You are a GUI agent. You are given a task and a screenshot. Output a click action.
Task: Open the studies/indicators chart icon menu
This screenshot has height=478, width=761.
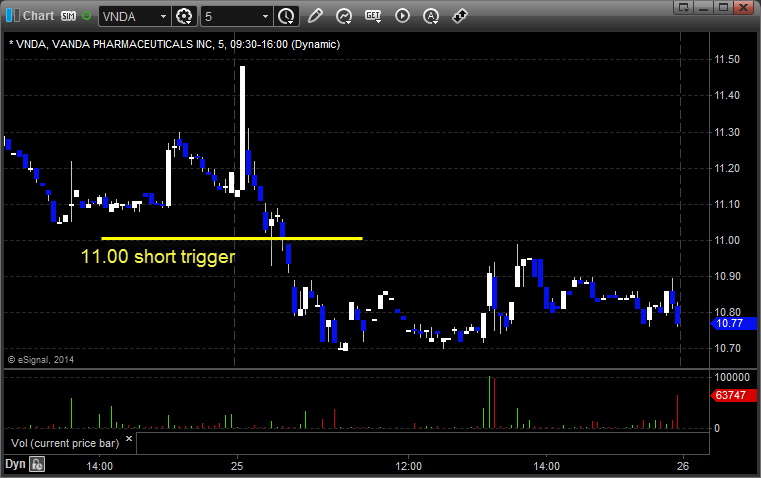pos(344,16)
